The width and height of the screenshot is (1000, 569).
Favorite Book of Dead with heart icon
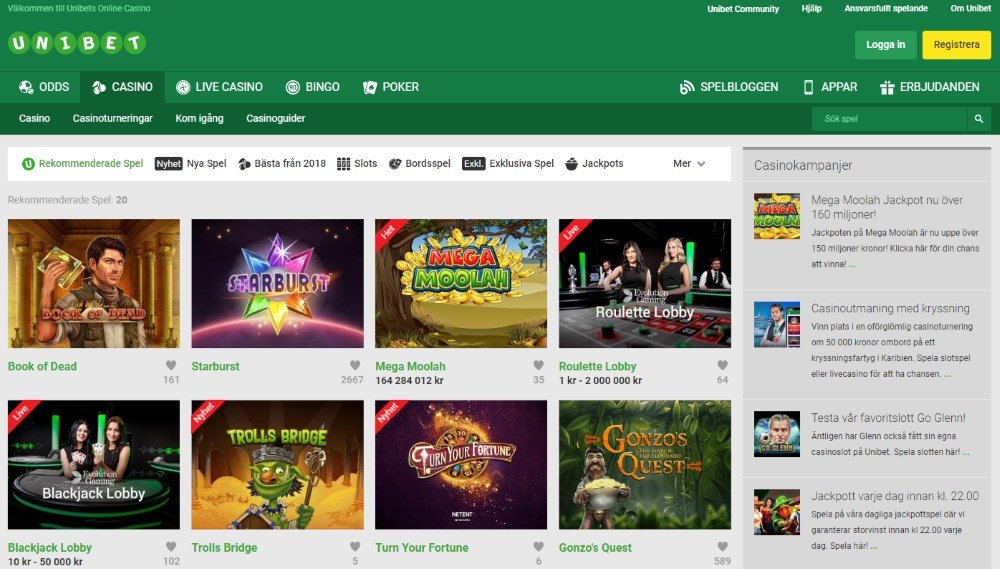coord(171,366)
